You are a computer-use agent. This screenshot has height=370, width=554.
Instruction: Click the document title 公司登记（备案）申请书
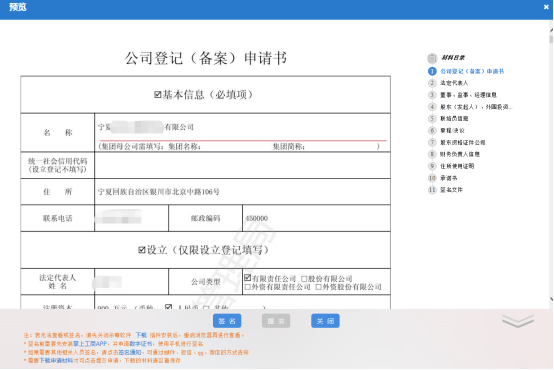[x=206, y=58]
